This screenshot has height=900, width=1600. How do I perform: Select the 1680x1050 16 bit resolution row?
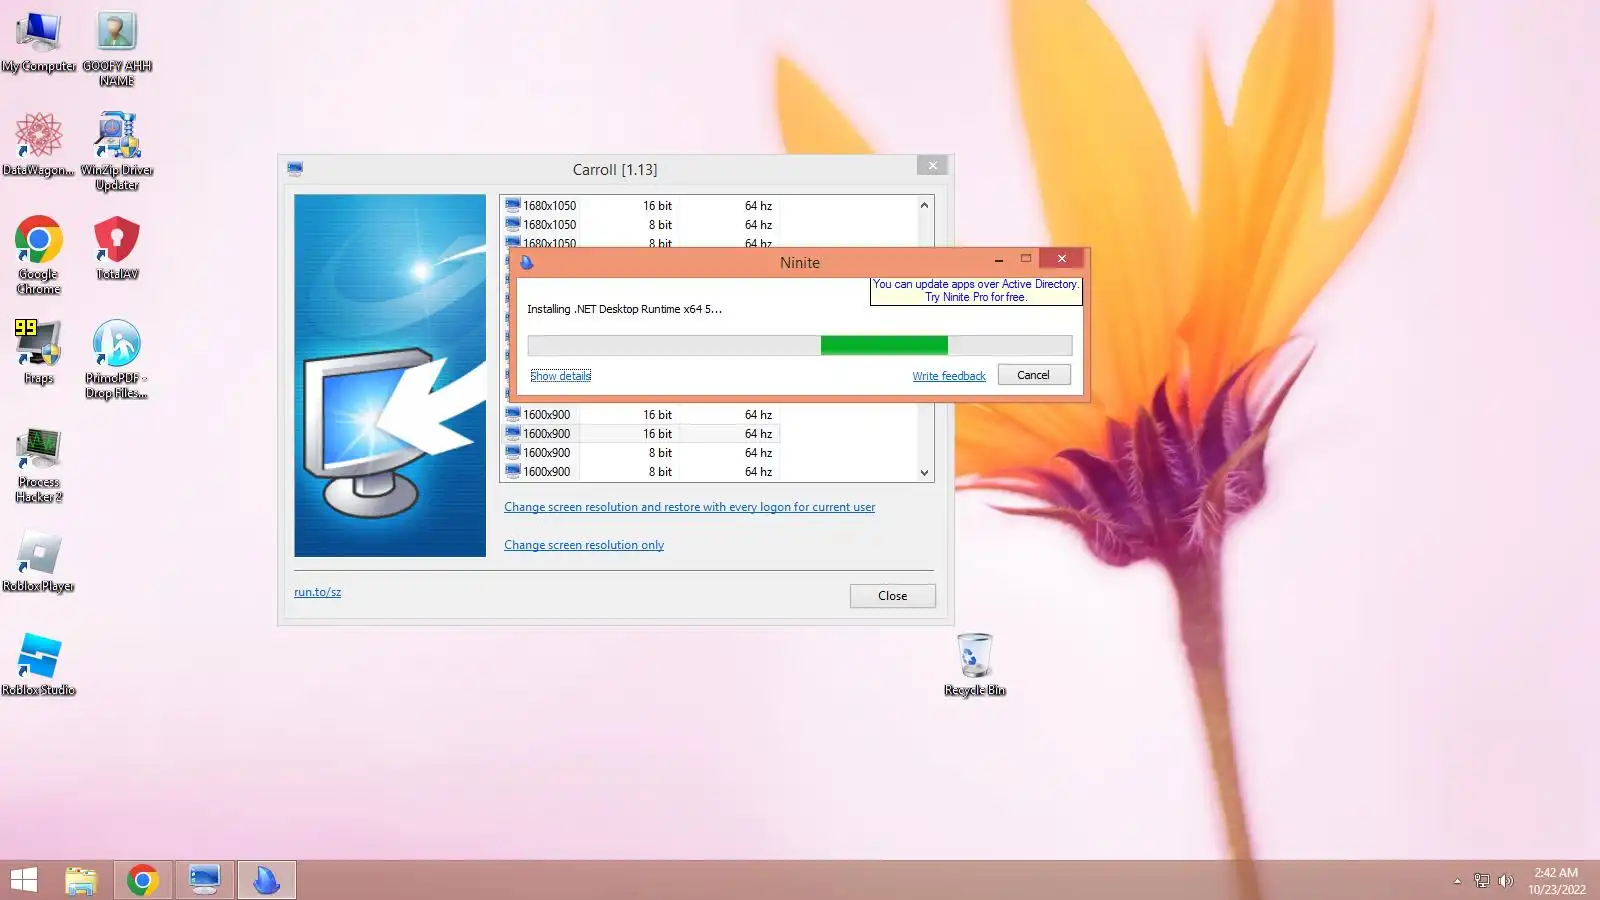[x=640, y=206]
